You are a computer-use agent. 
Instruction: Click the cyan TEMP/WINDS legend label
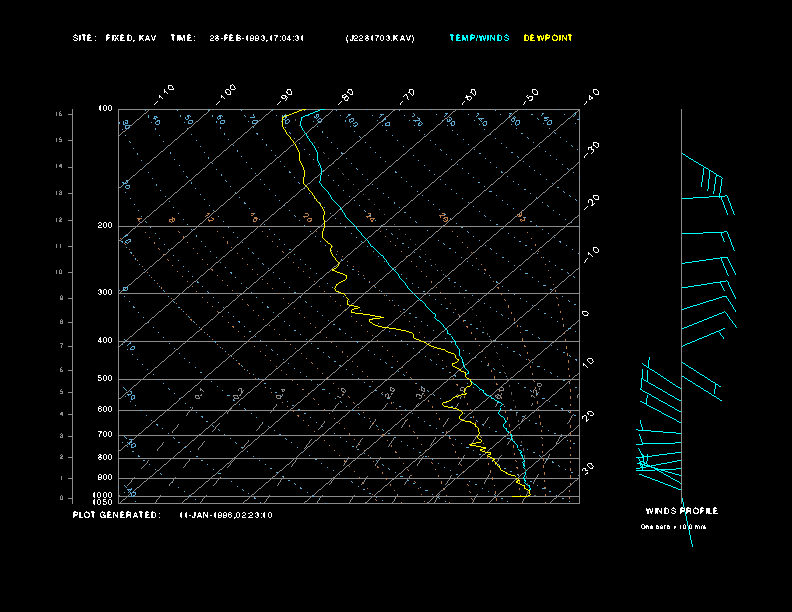(478, 38)
